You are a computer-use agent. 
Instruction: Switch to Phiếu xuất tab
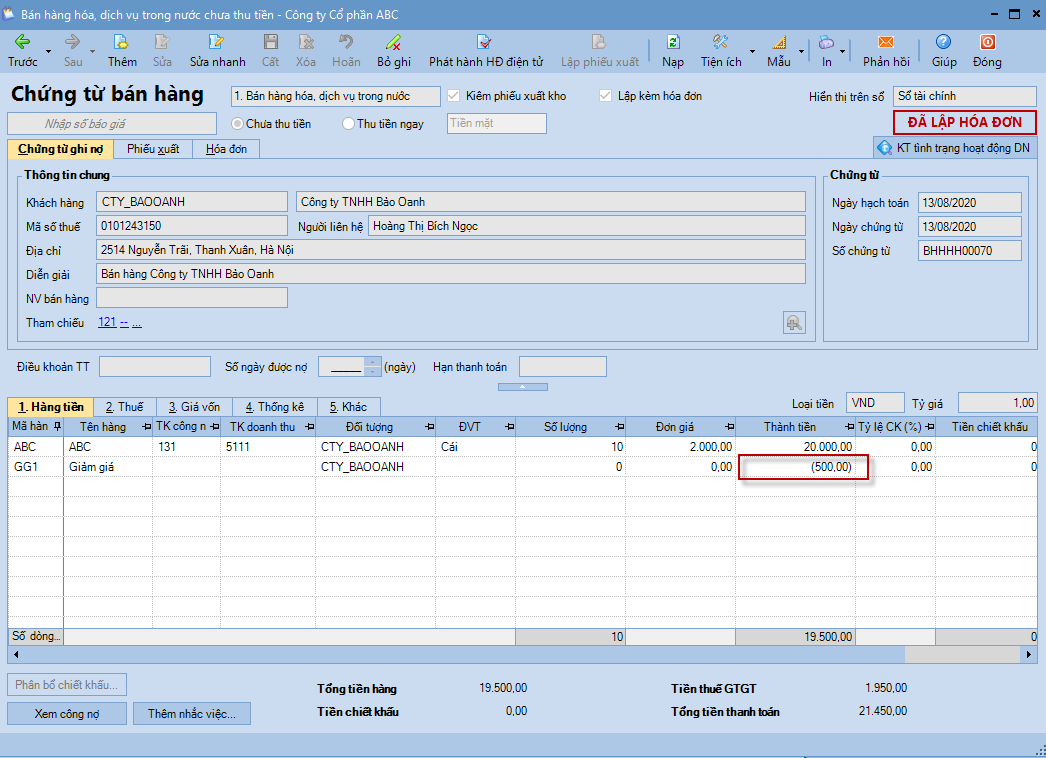[x=153, y=149]
